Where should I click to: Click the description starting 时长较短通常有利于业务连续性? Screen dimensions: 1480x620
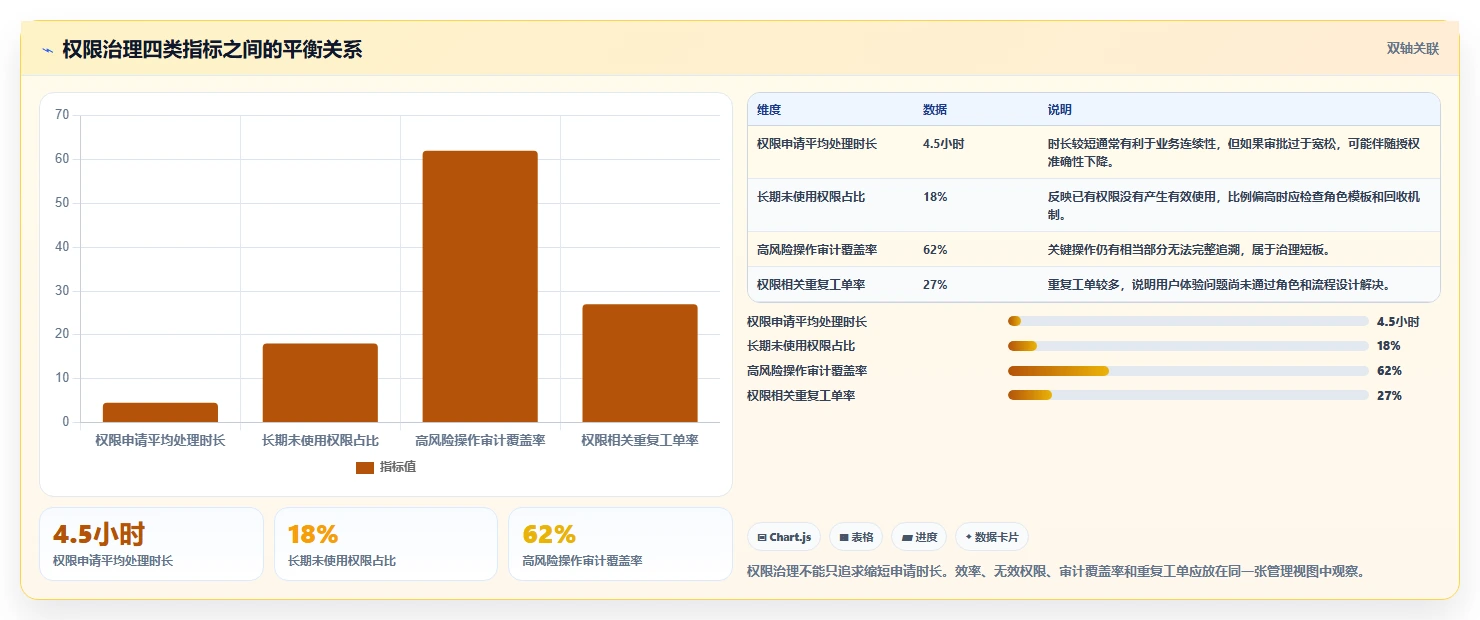click(x=1234, y=152)
